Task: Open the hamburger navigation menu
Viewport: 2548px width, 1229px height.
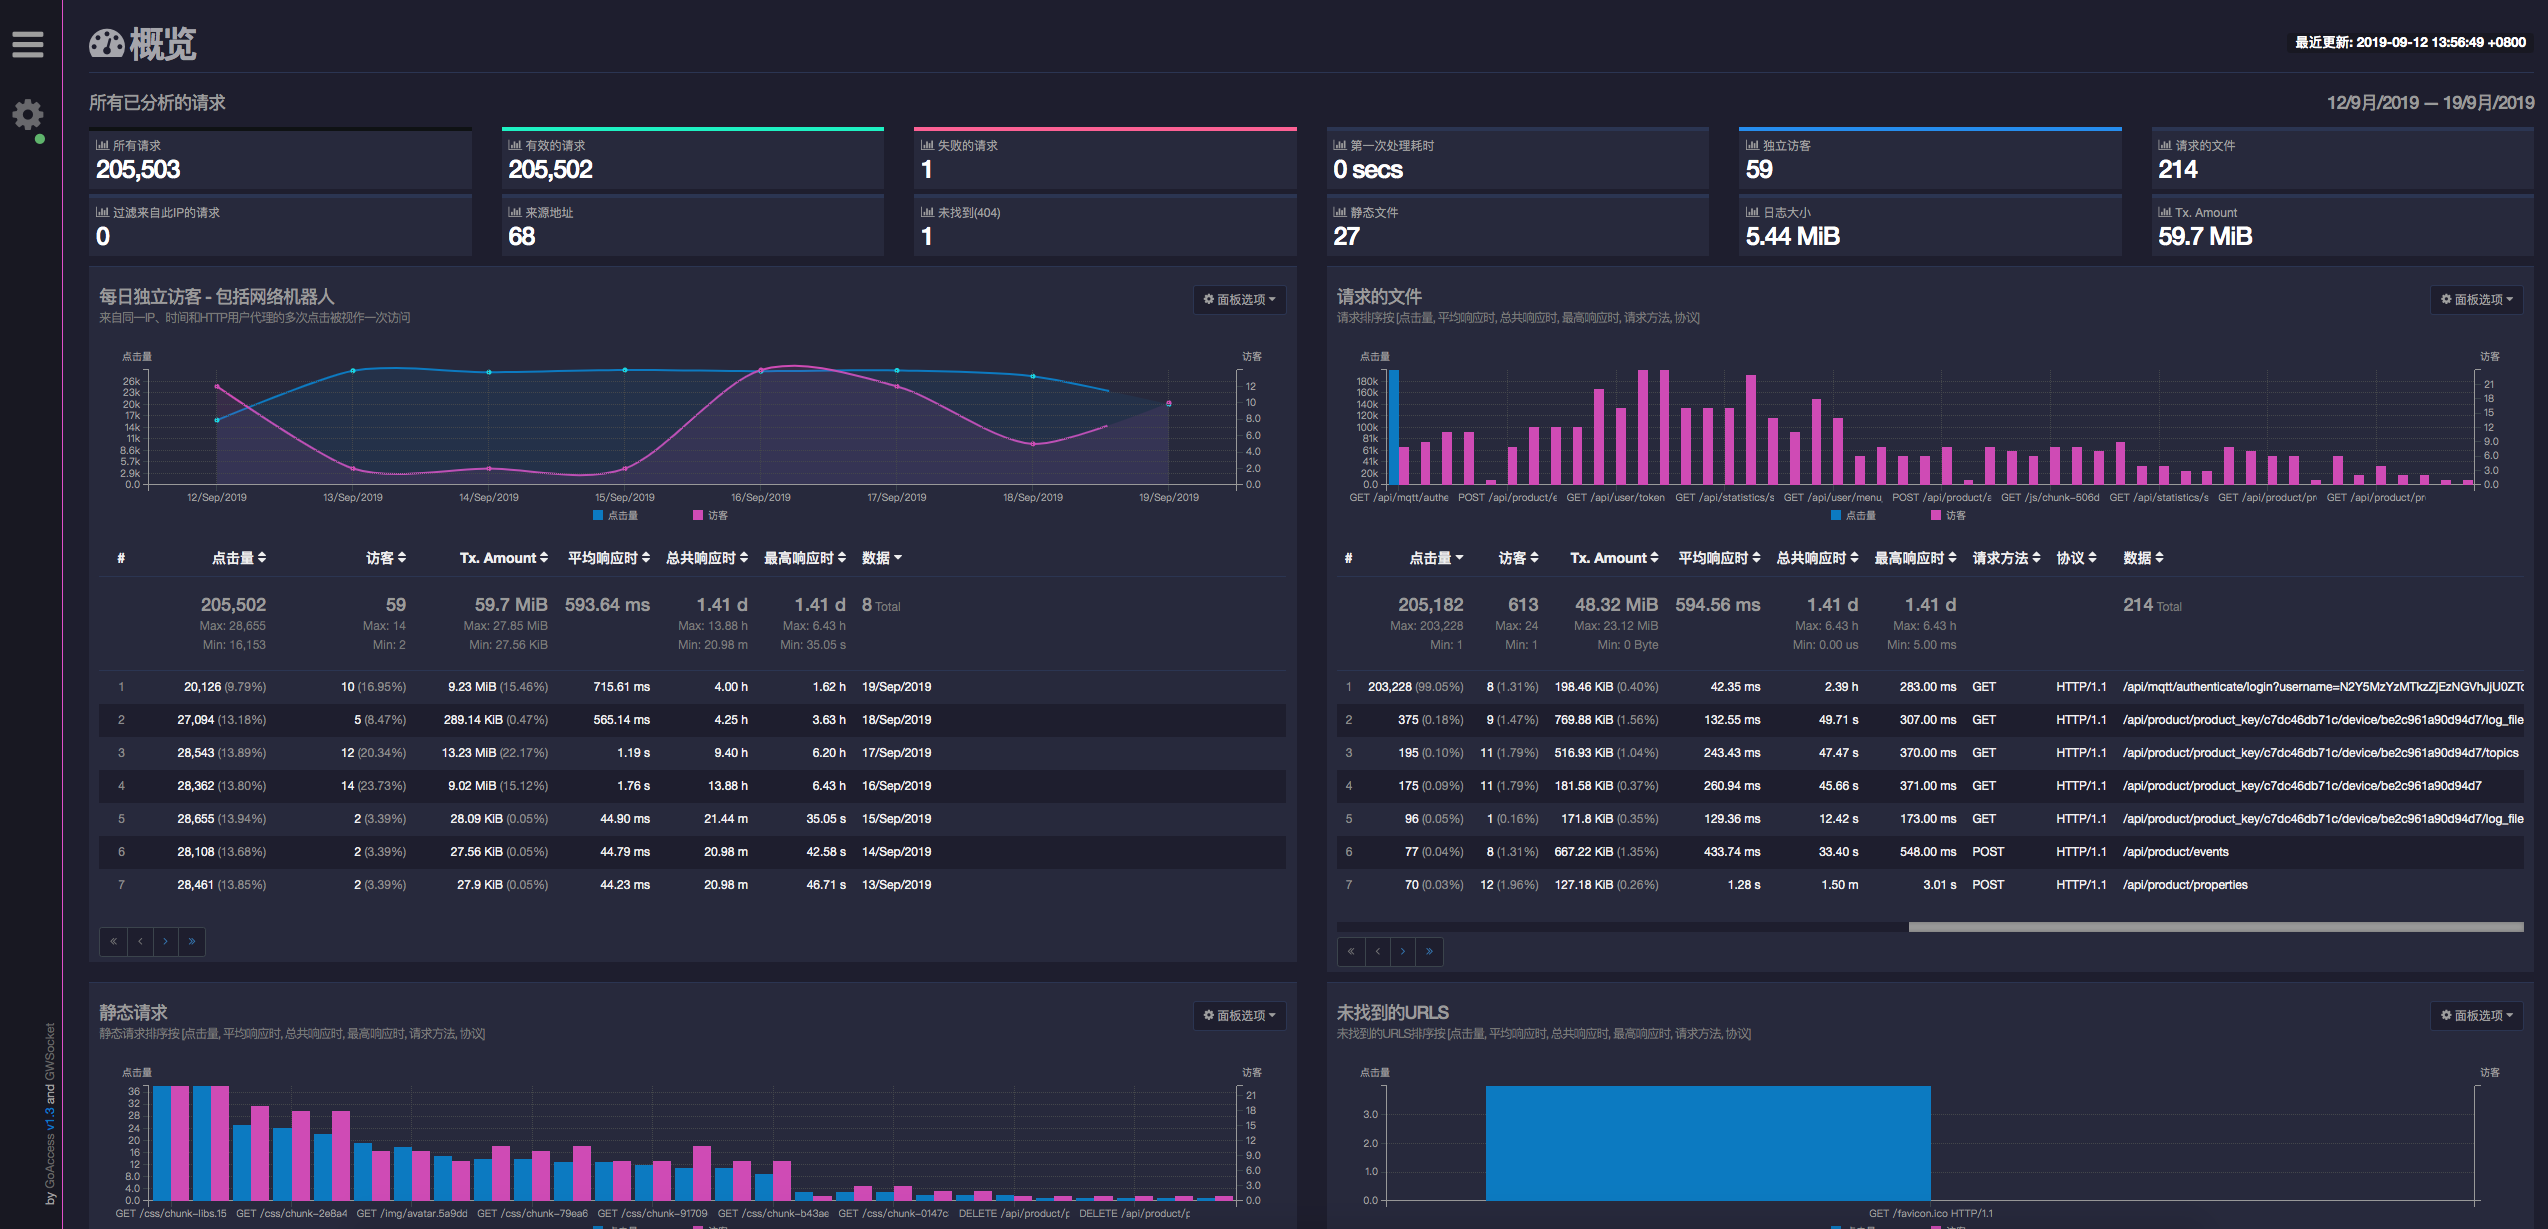Action: pos(28,44)
